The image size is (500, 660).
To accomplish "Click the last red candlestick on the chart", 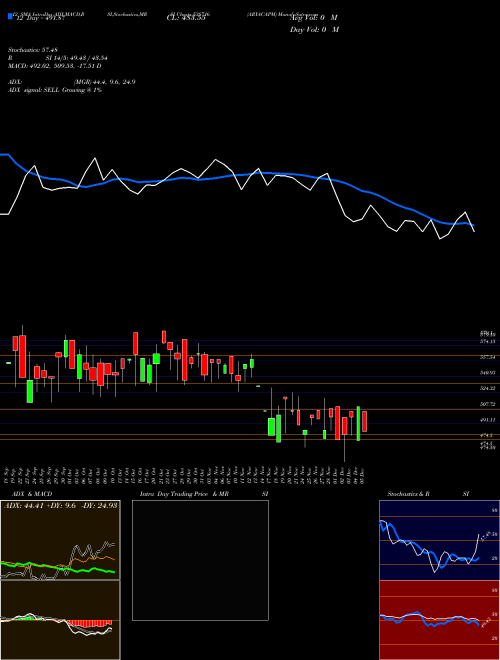I will coord(364,421).
